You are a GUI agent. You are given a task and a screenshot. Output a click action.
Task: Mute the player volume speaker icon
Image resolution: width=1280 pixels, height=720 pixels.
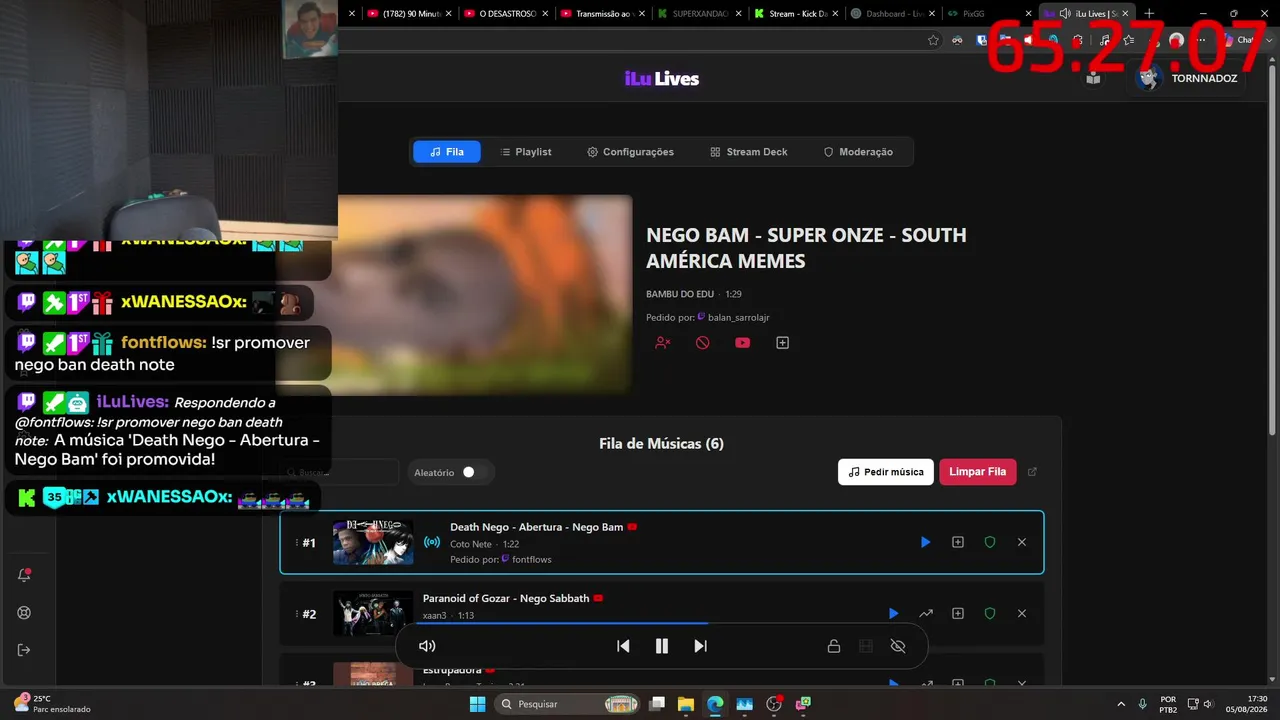427,646
